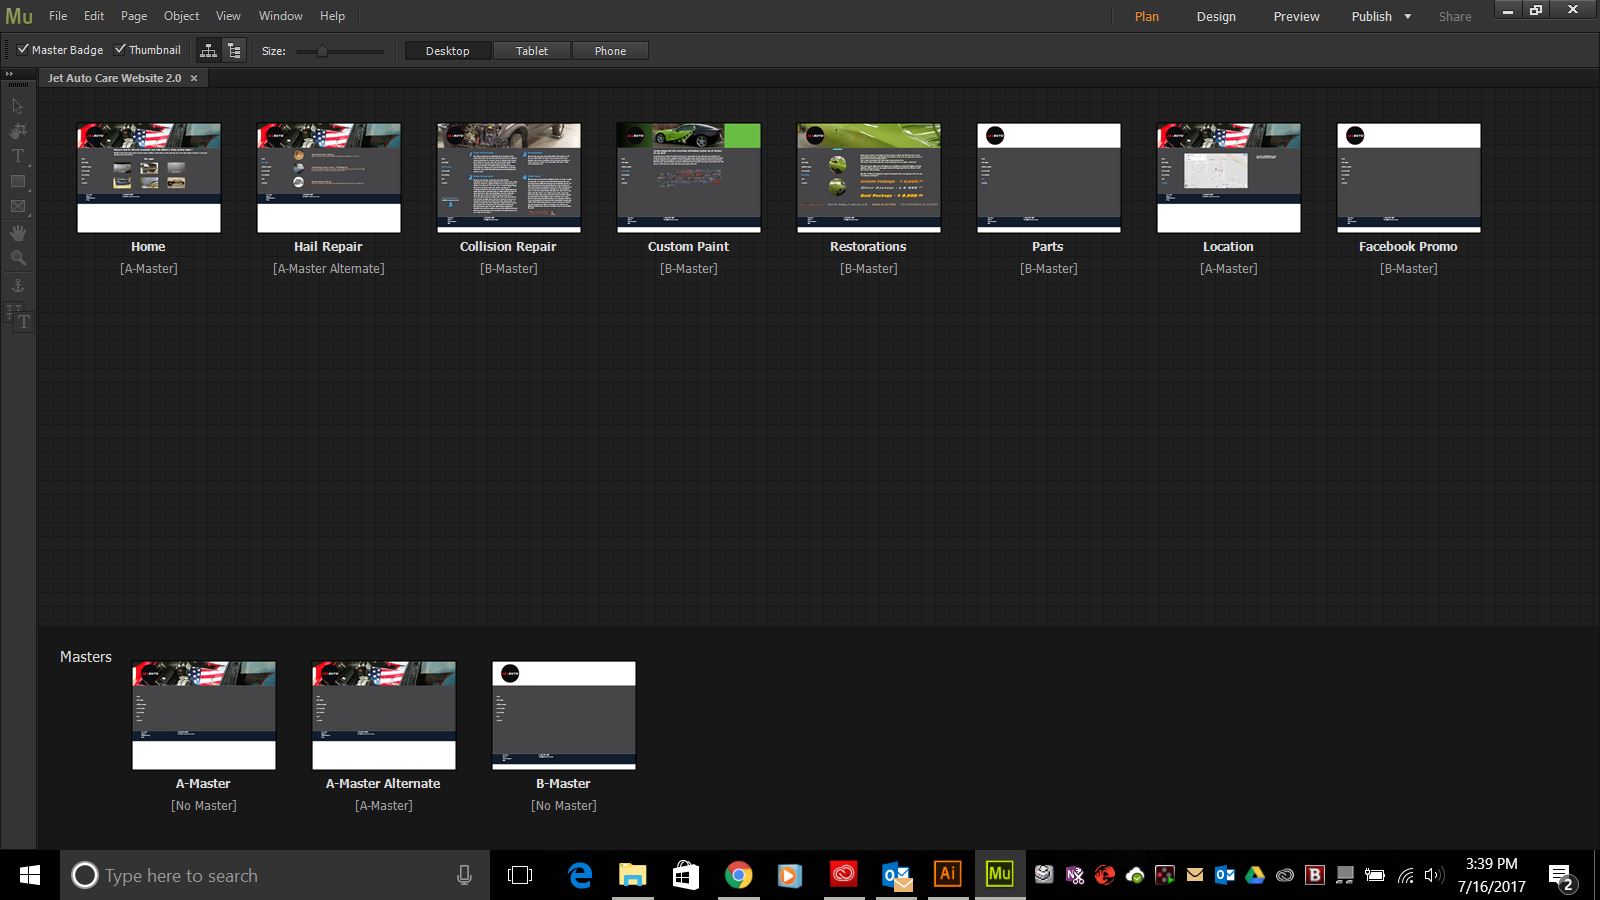Open the Action Center notifications
Screen dimensions: 1600x900
(x=1562, y=877)
